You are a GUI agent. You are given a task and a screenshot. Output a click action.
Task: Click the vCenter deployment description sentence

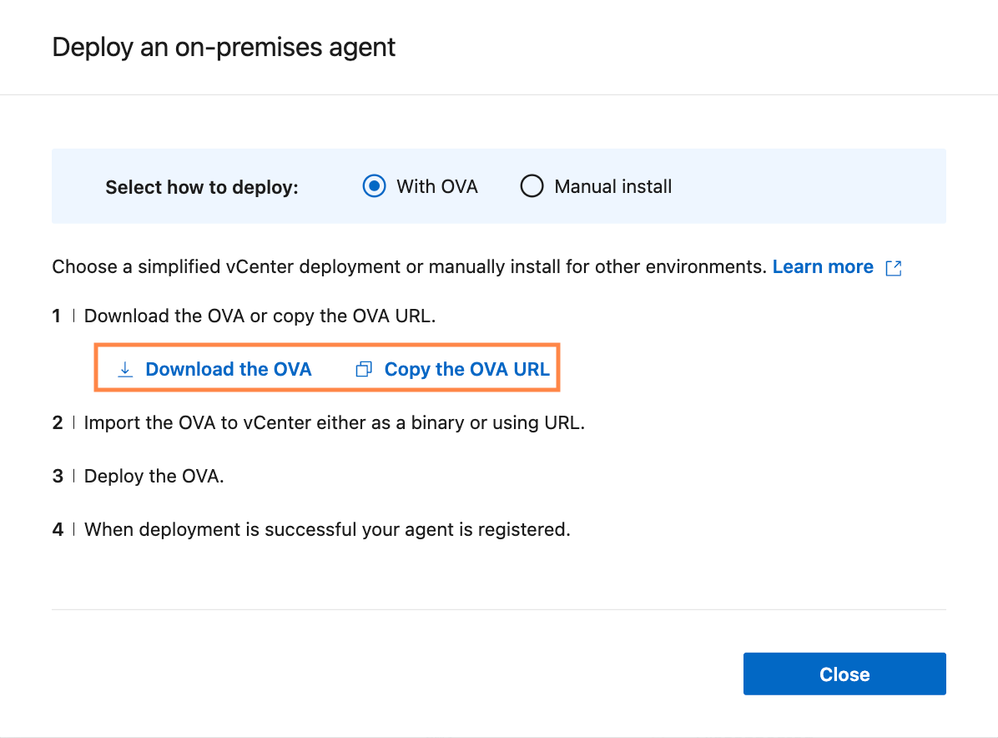[x=410, y=267]
